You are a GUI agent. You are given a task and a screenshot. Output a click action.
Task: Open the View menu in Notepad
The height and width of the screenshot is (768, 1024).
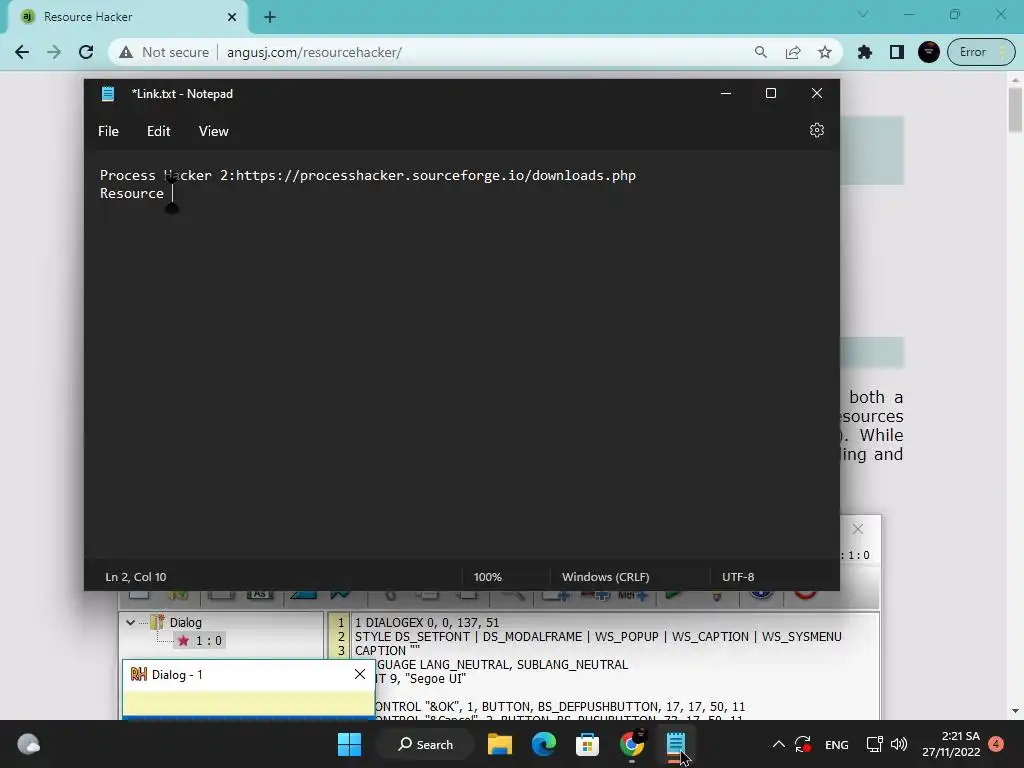(214, 131)
